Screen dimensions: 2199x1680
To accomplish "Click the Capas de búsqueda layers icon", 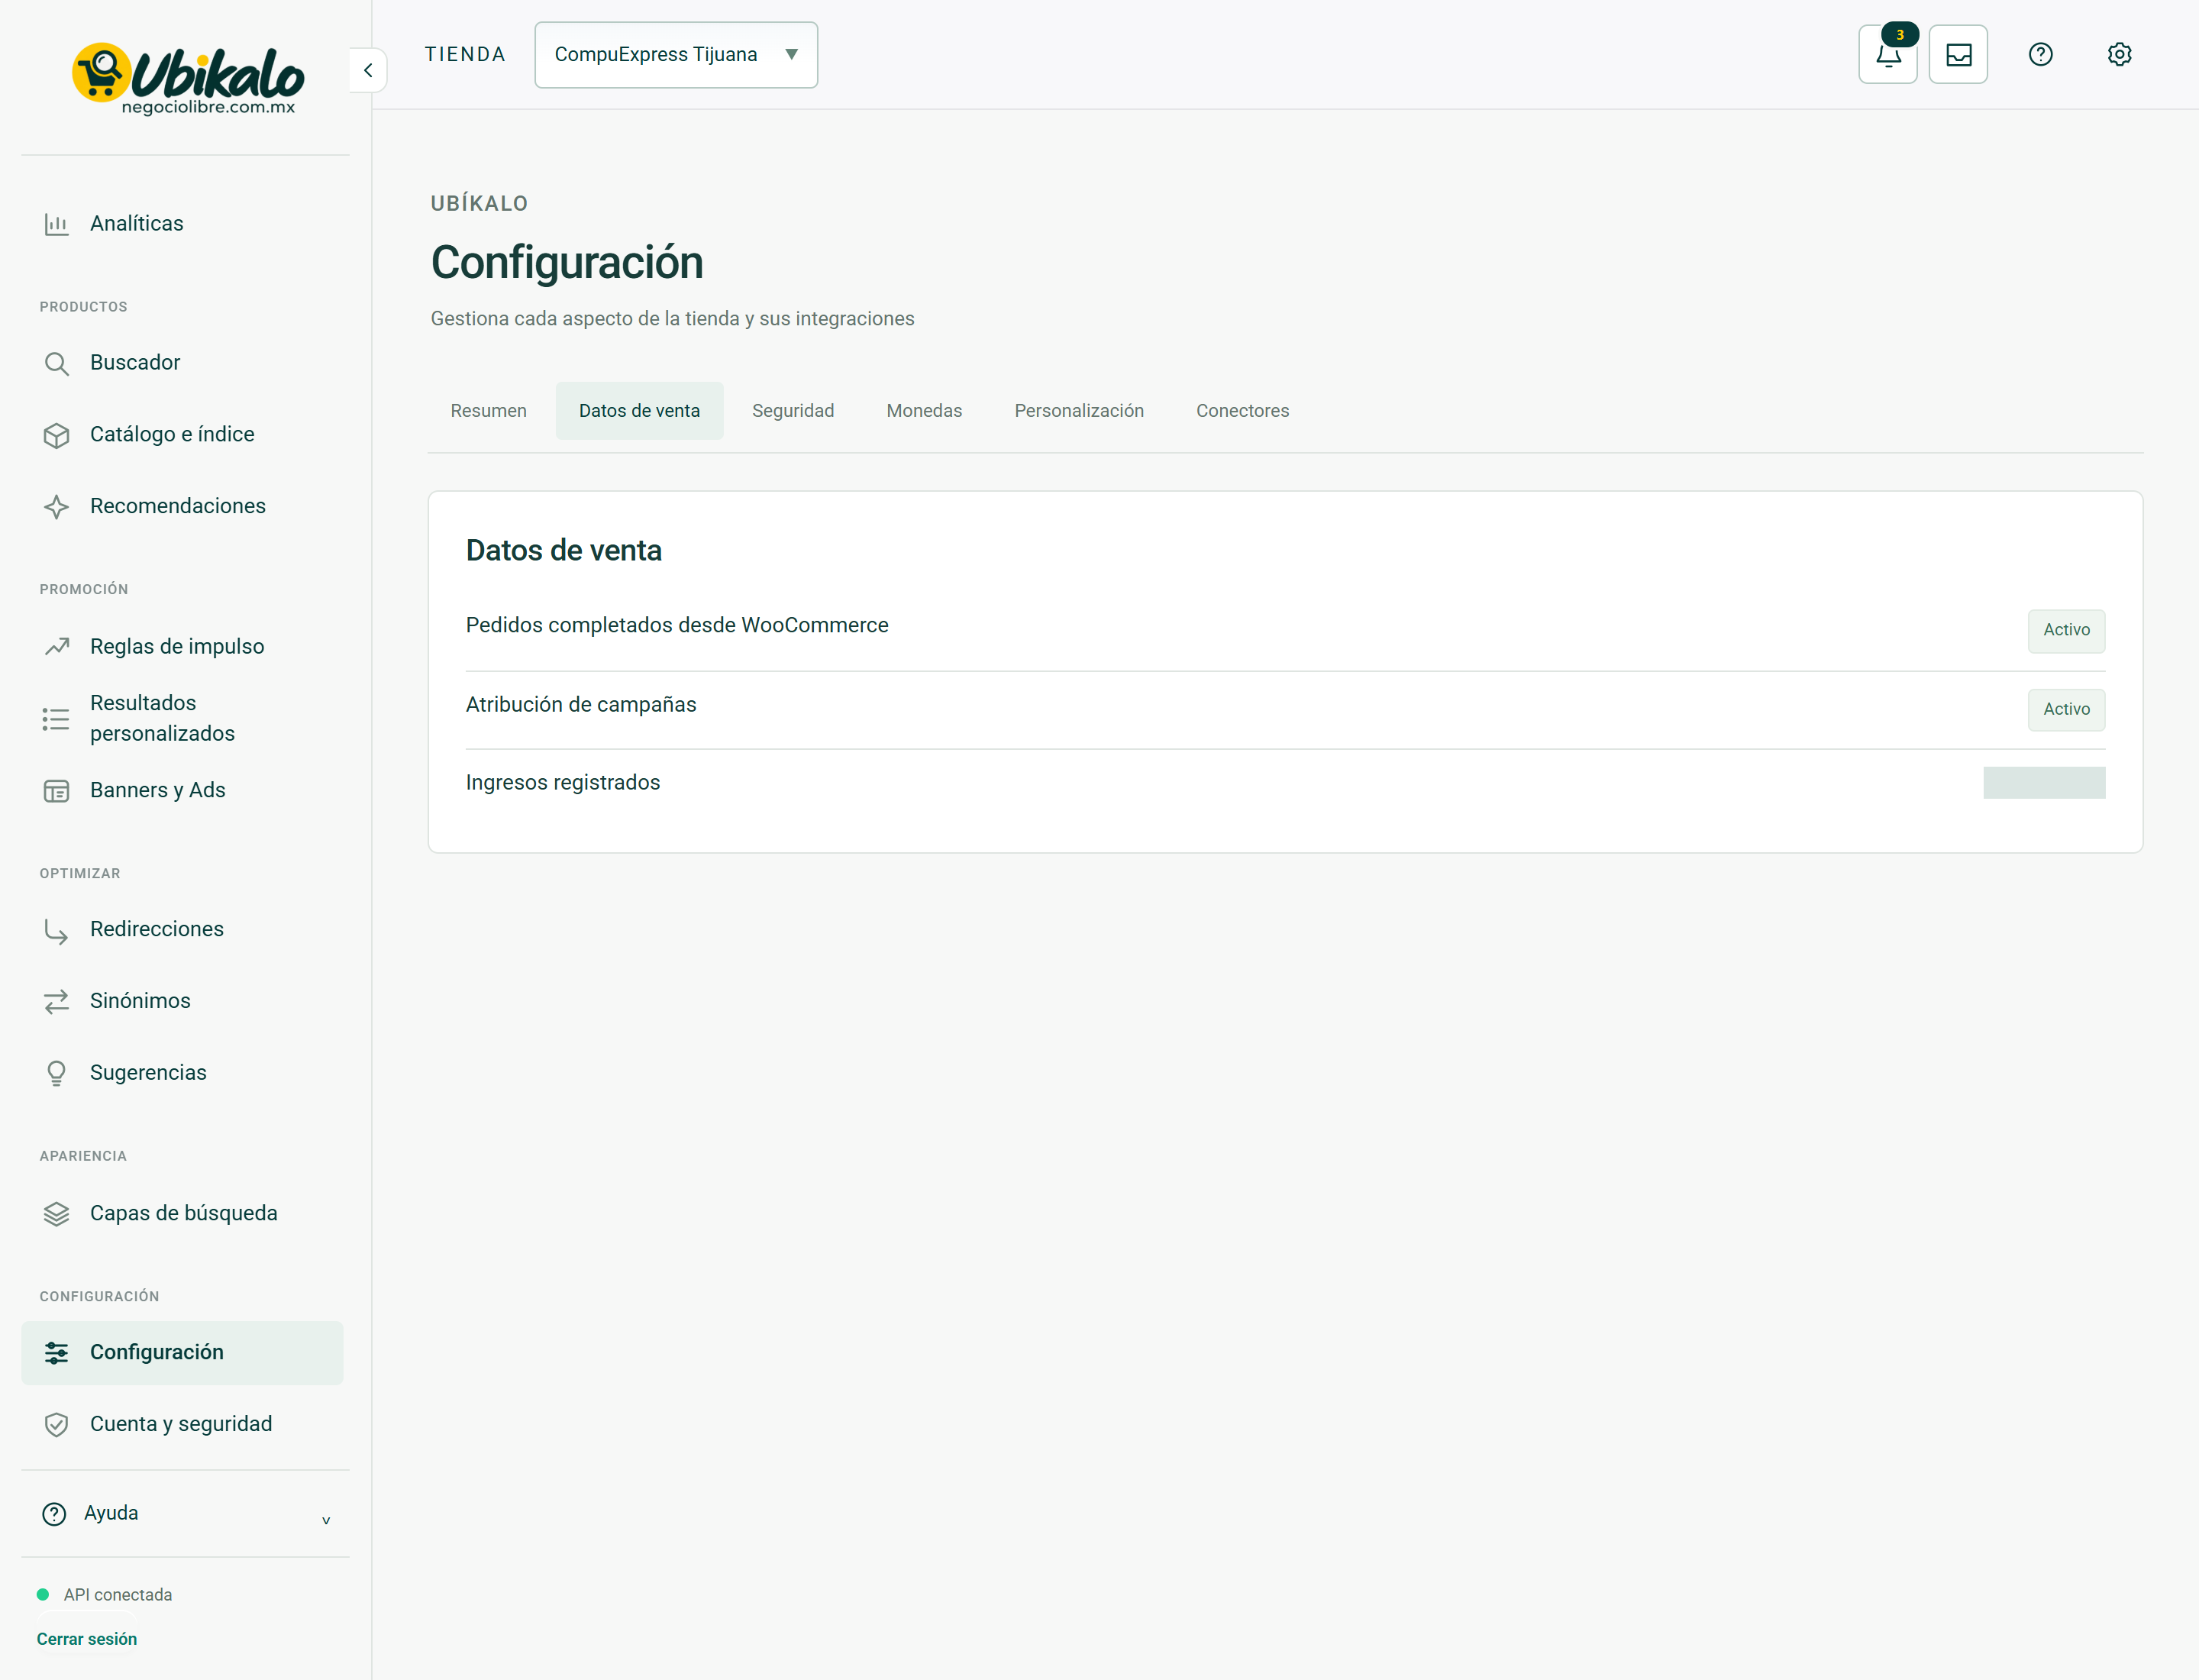I will tap(56, 1214).
